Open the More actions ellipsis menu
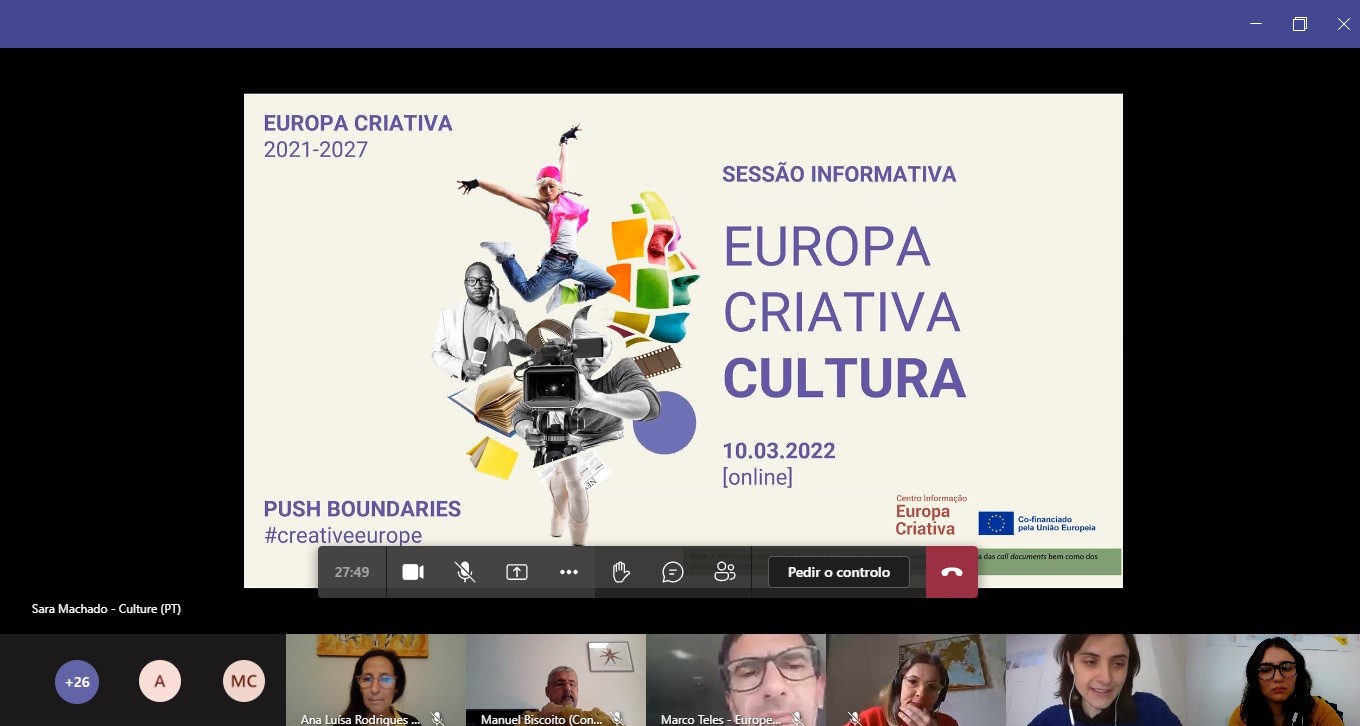1360x726 pixels. click(x=569, y=572)
